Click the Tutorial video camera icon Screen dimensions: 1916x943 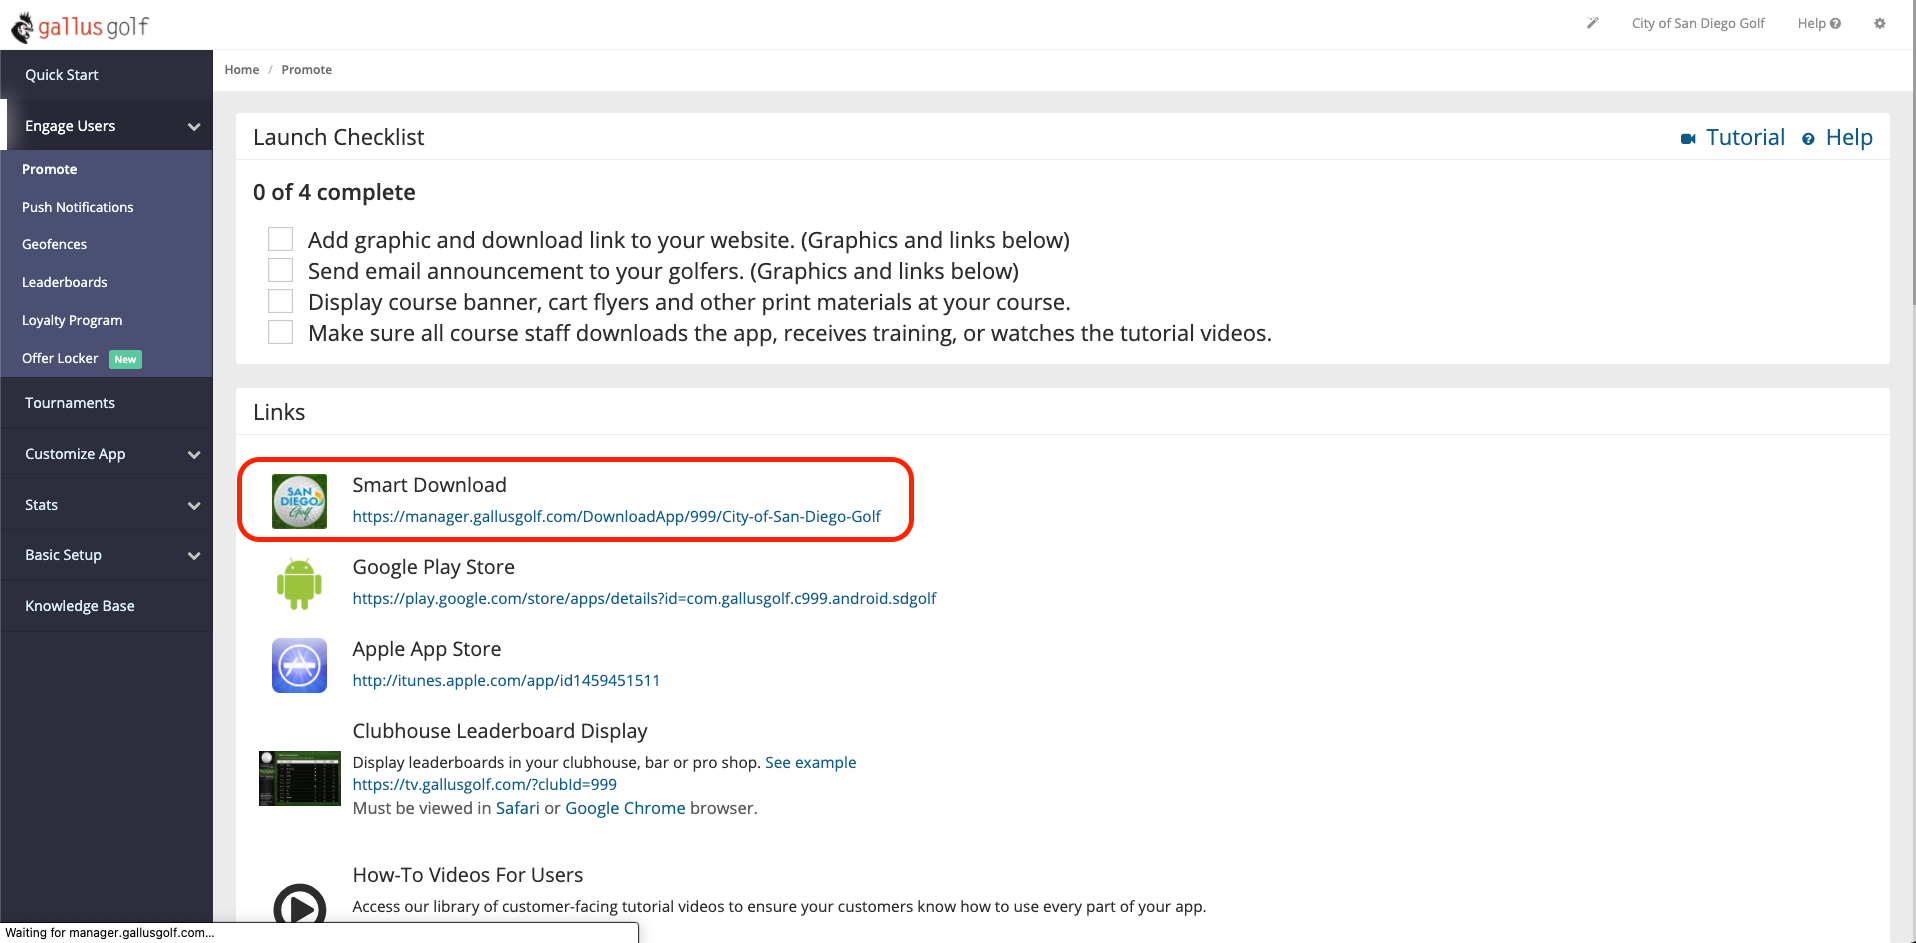[x=1688, y=139]
